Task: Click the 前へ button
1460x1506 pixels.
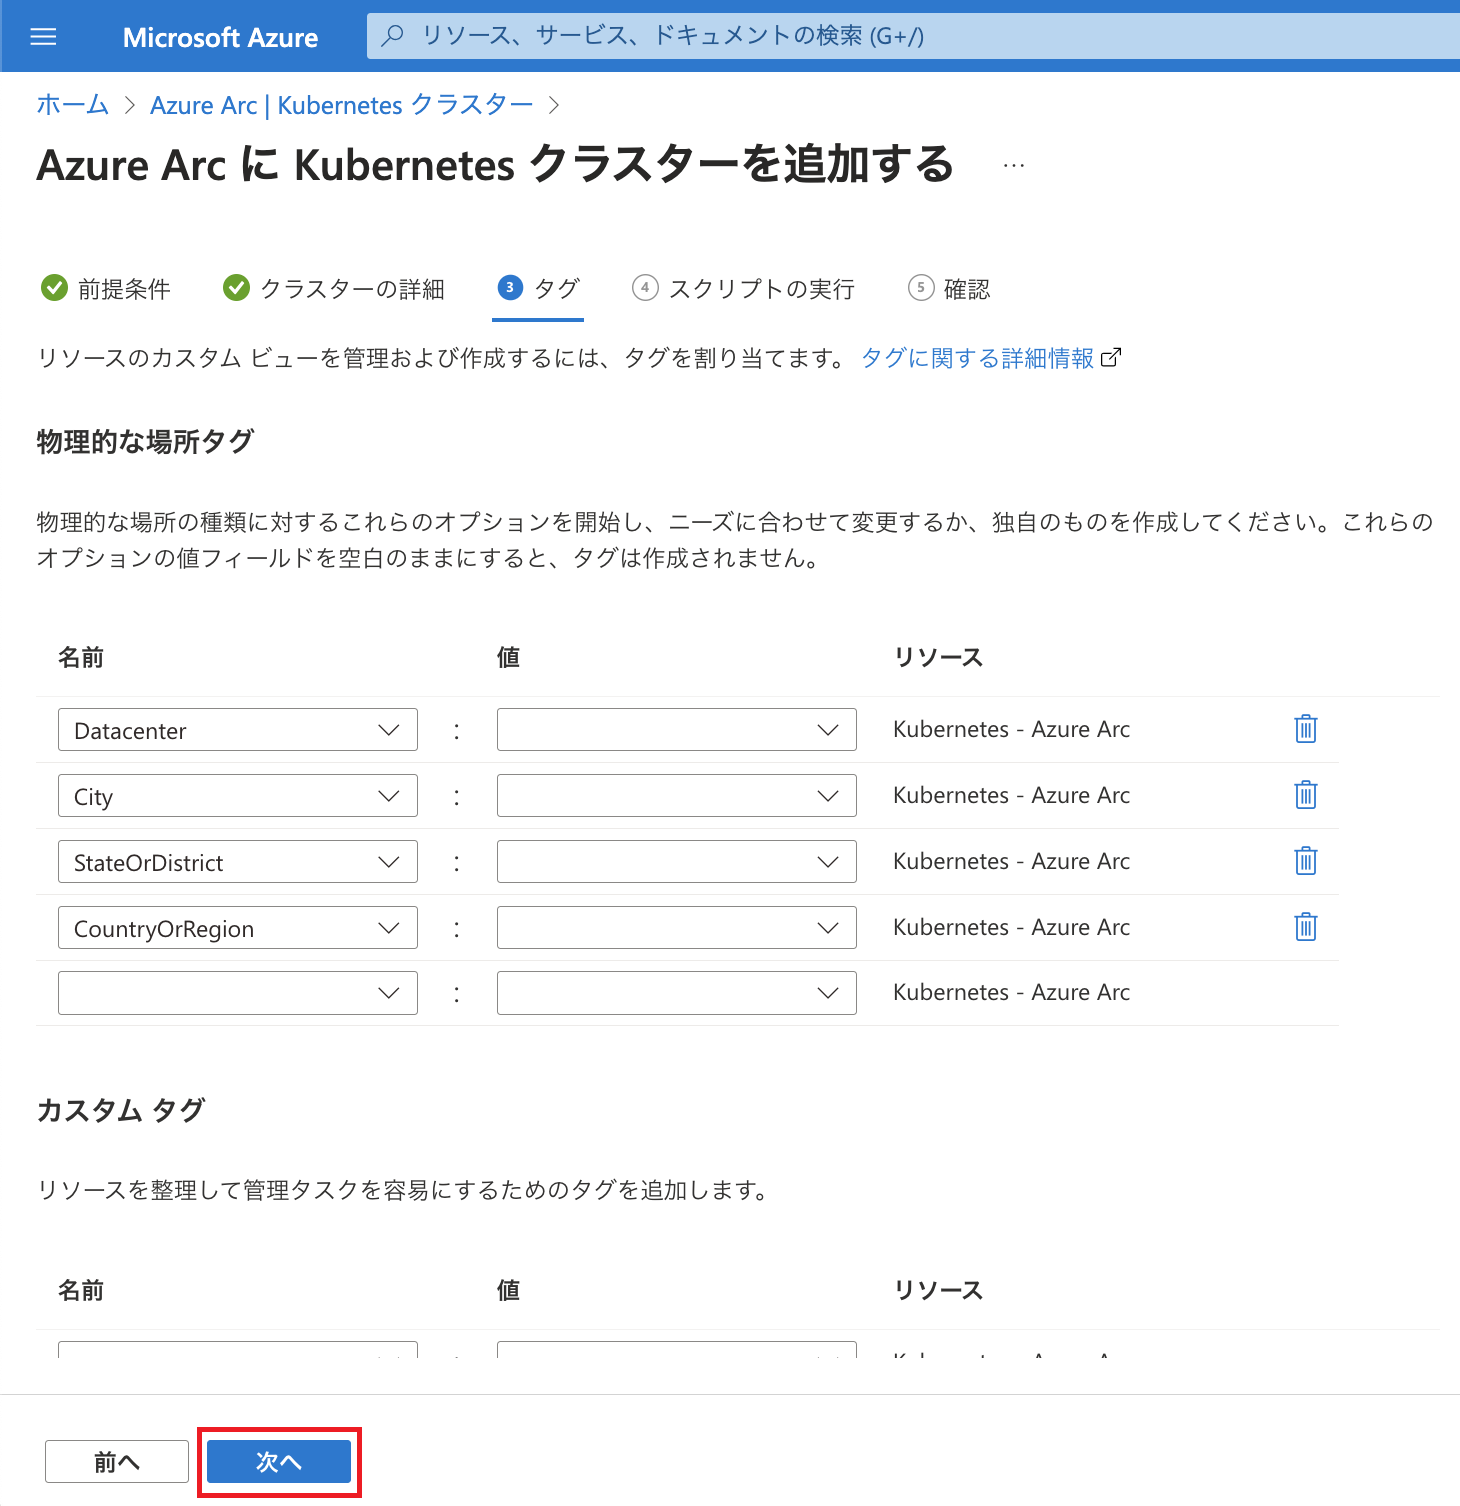Action: (x=117, y=1462)
